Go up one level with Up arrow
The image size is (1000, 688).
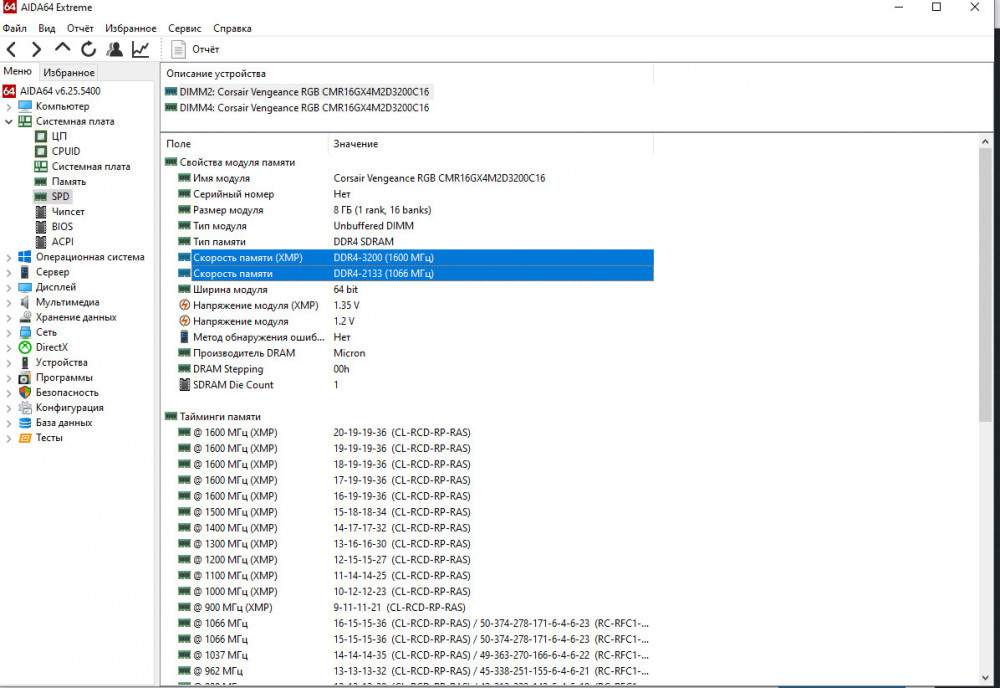pyautogui.click(x=62, y=48)
